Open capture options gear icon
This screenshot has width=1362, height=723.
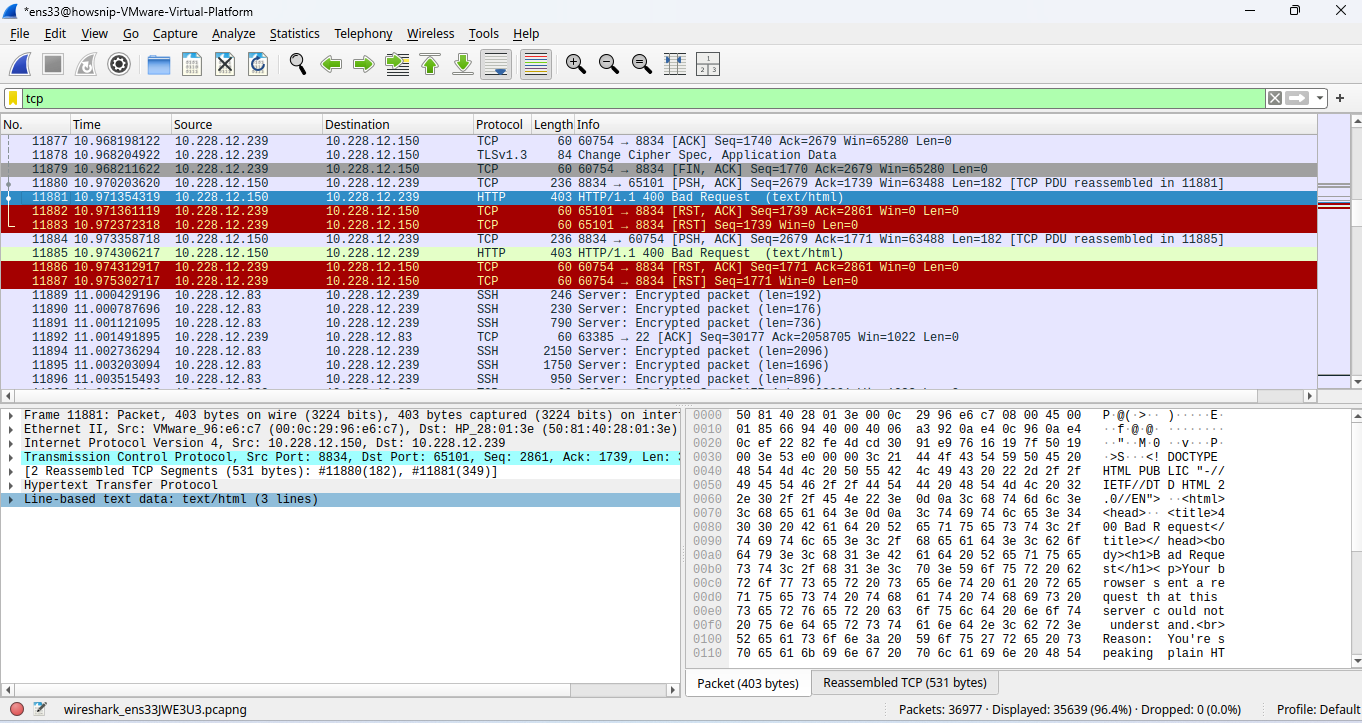(x=119, y=65)
